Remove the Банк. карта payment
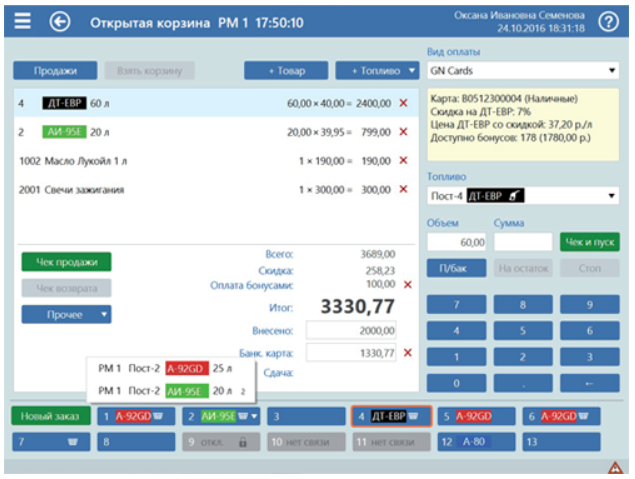The image size is (635, 479). (408, 353)
